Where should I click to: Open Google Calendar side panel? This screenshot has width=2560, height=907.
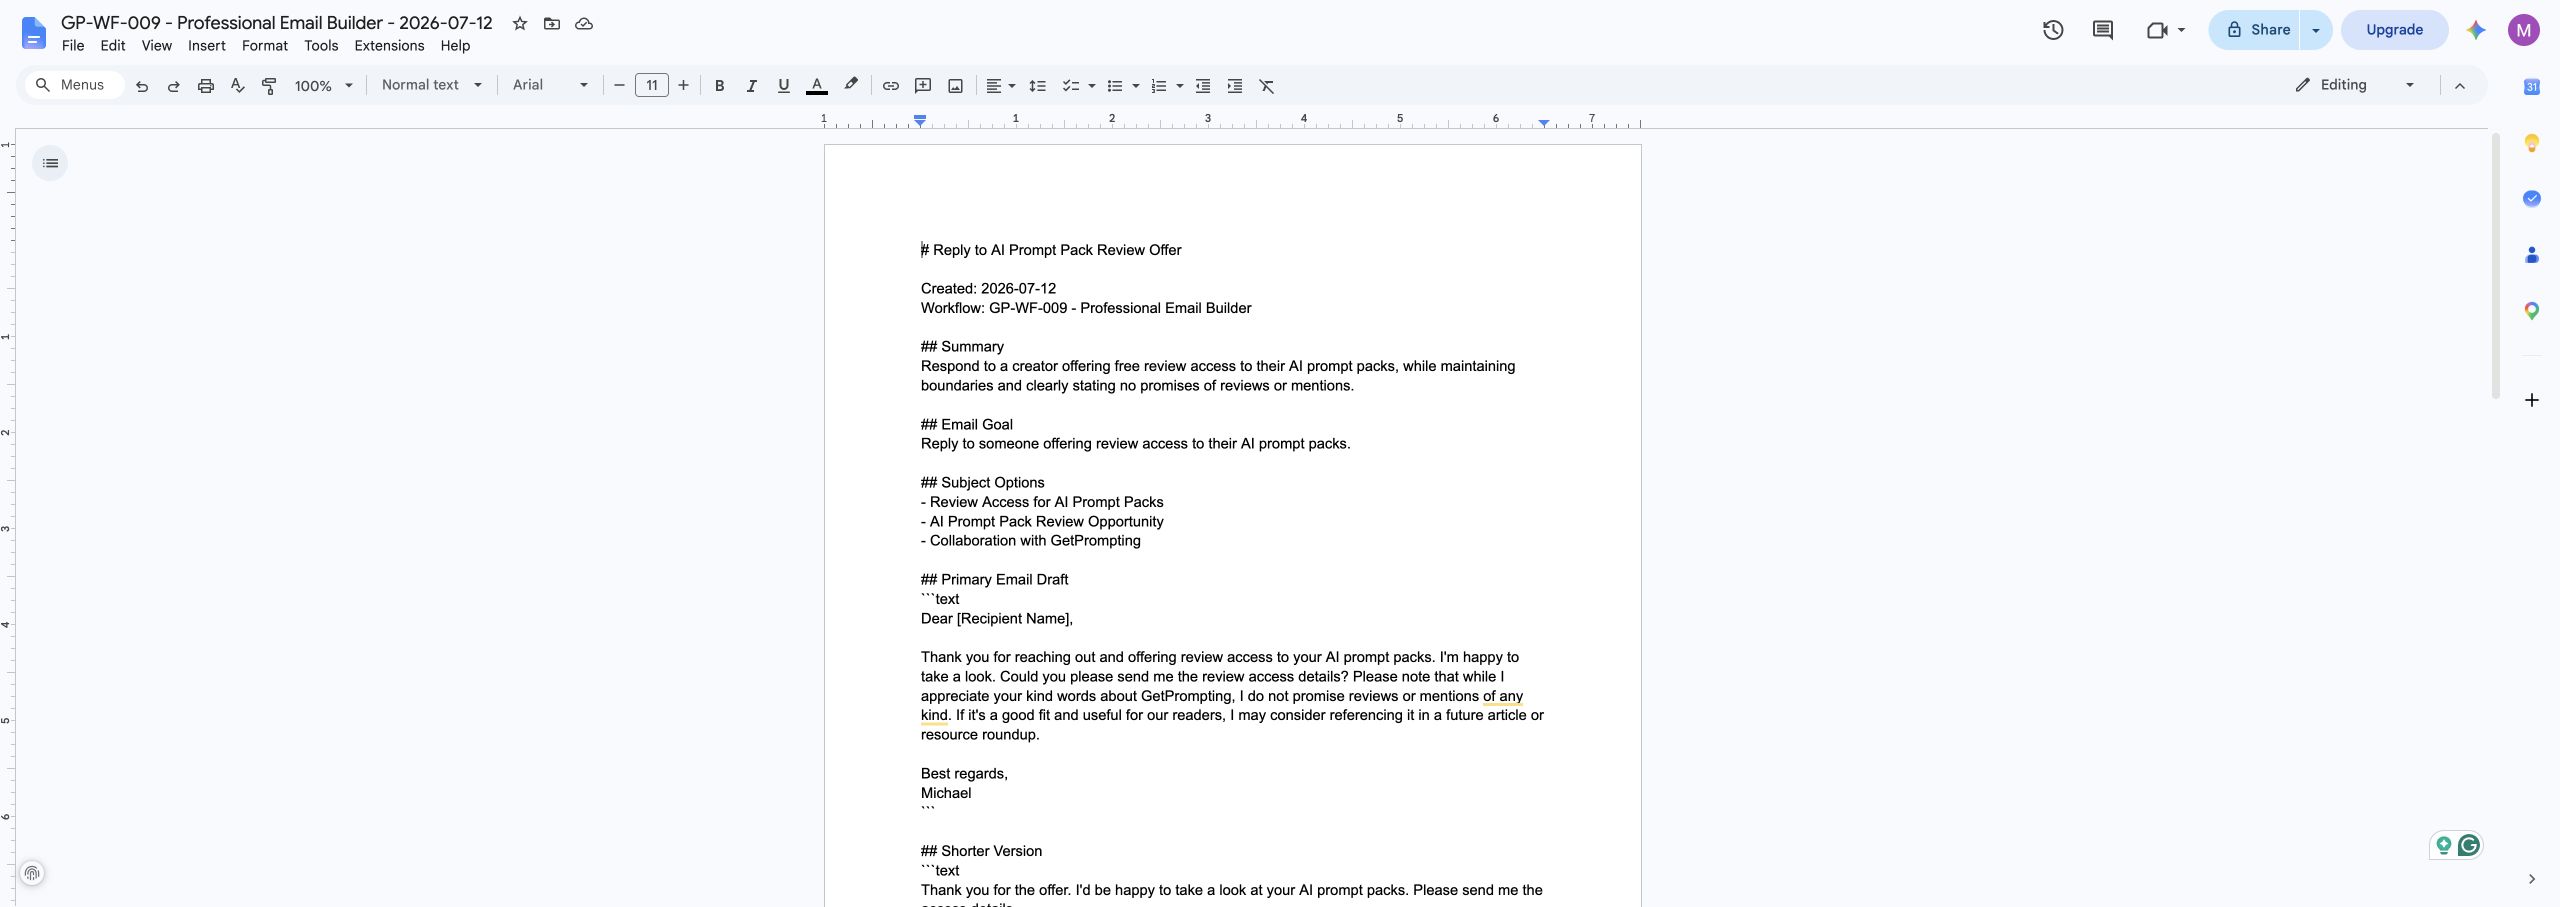(x=2532, y=87)
